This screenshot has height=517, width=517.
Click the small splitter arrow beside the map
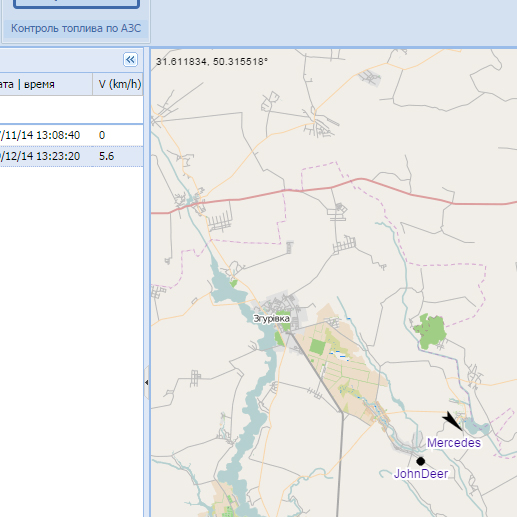(x=146, y=383)
